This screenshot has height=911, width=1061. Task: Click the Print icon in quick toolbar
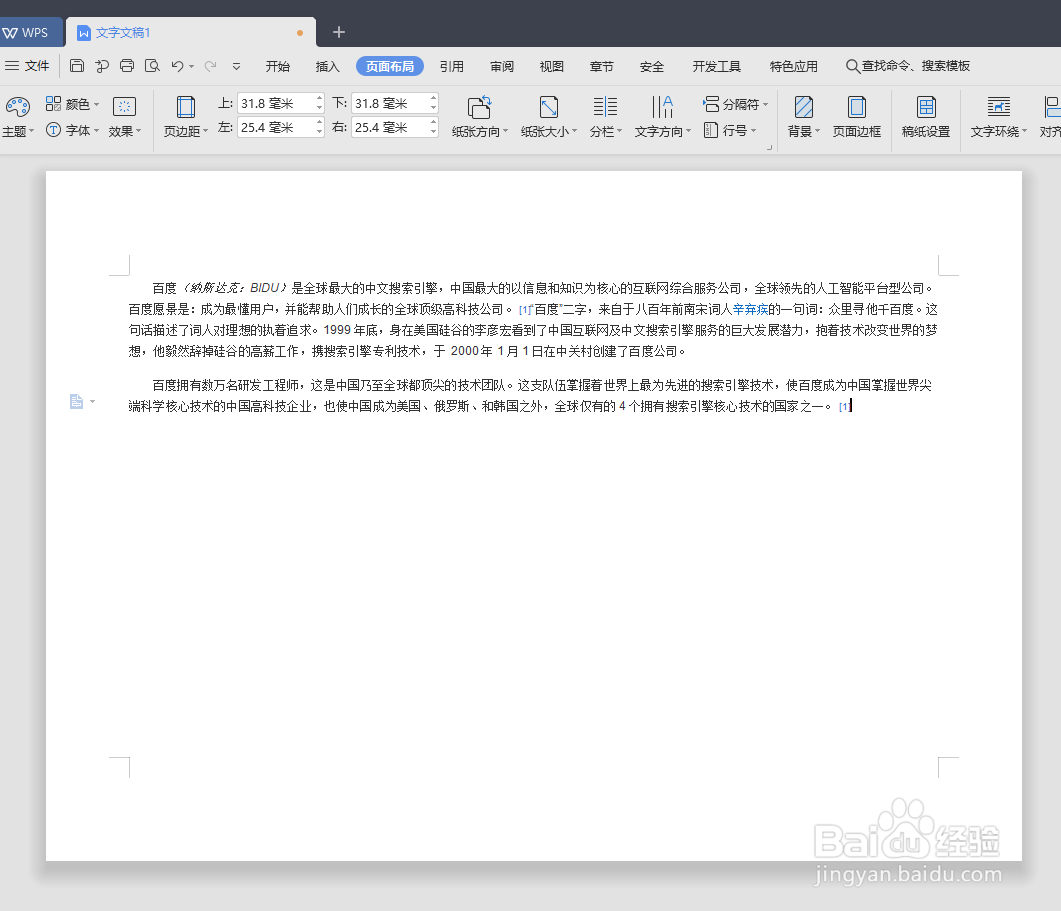pyautogui.click(x=127, y=66)
